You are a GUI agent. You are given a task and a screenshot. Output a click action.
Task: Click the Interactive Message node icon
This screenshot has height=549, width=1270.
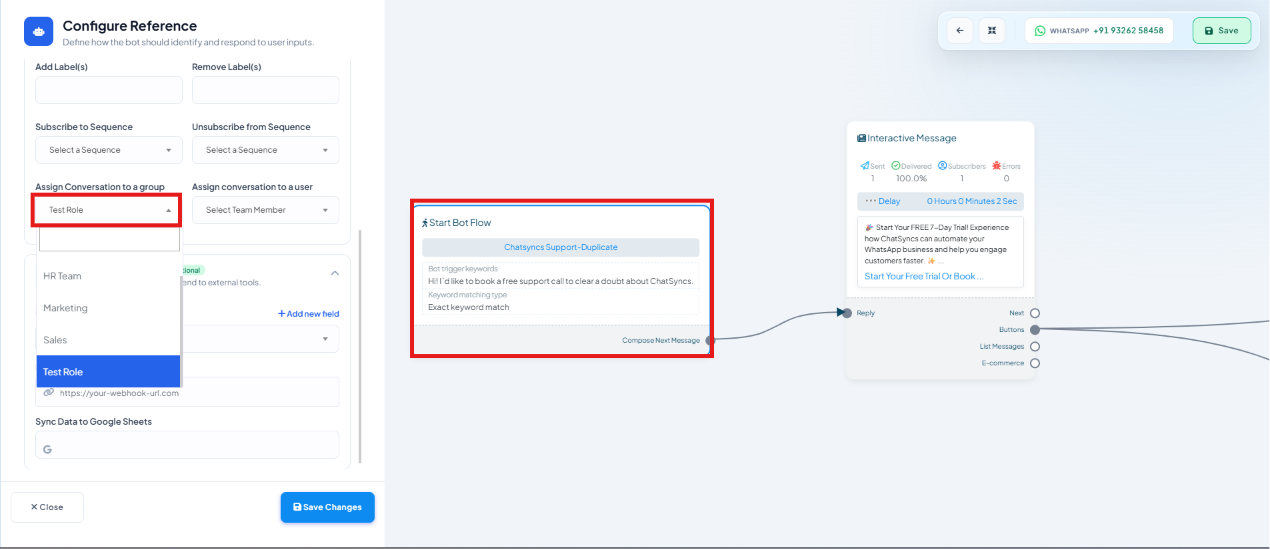861,138
